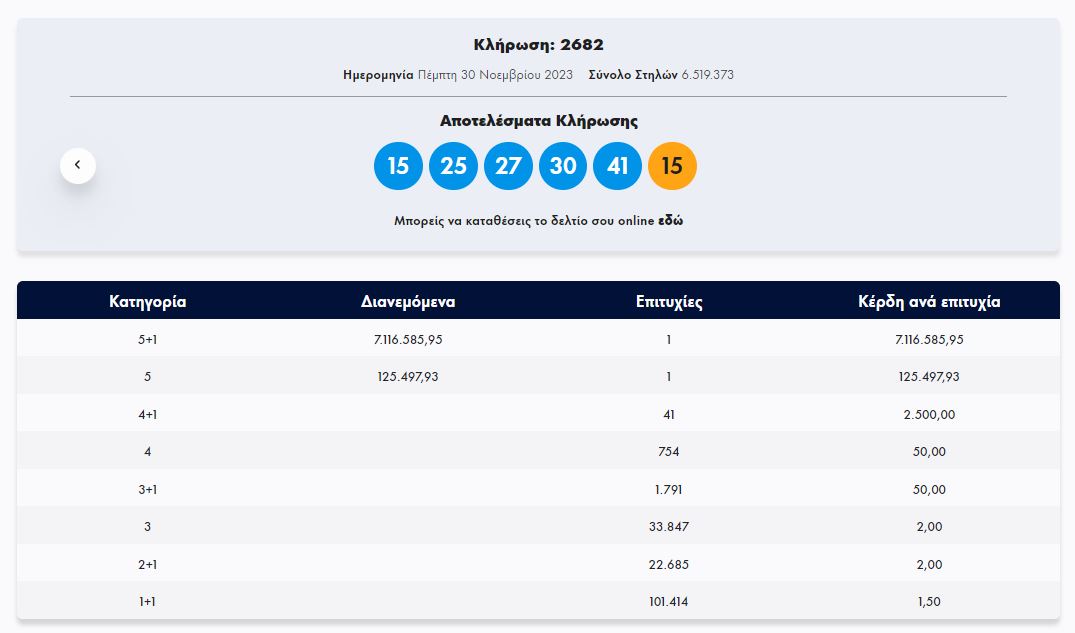Click the 'Κατηγορία' column header
Screen dimensions: 1075x633
pos(147,301)
